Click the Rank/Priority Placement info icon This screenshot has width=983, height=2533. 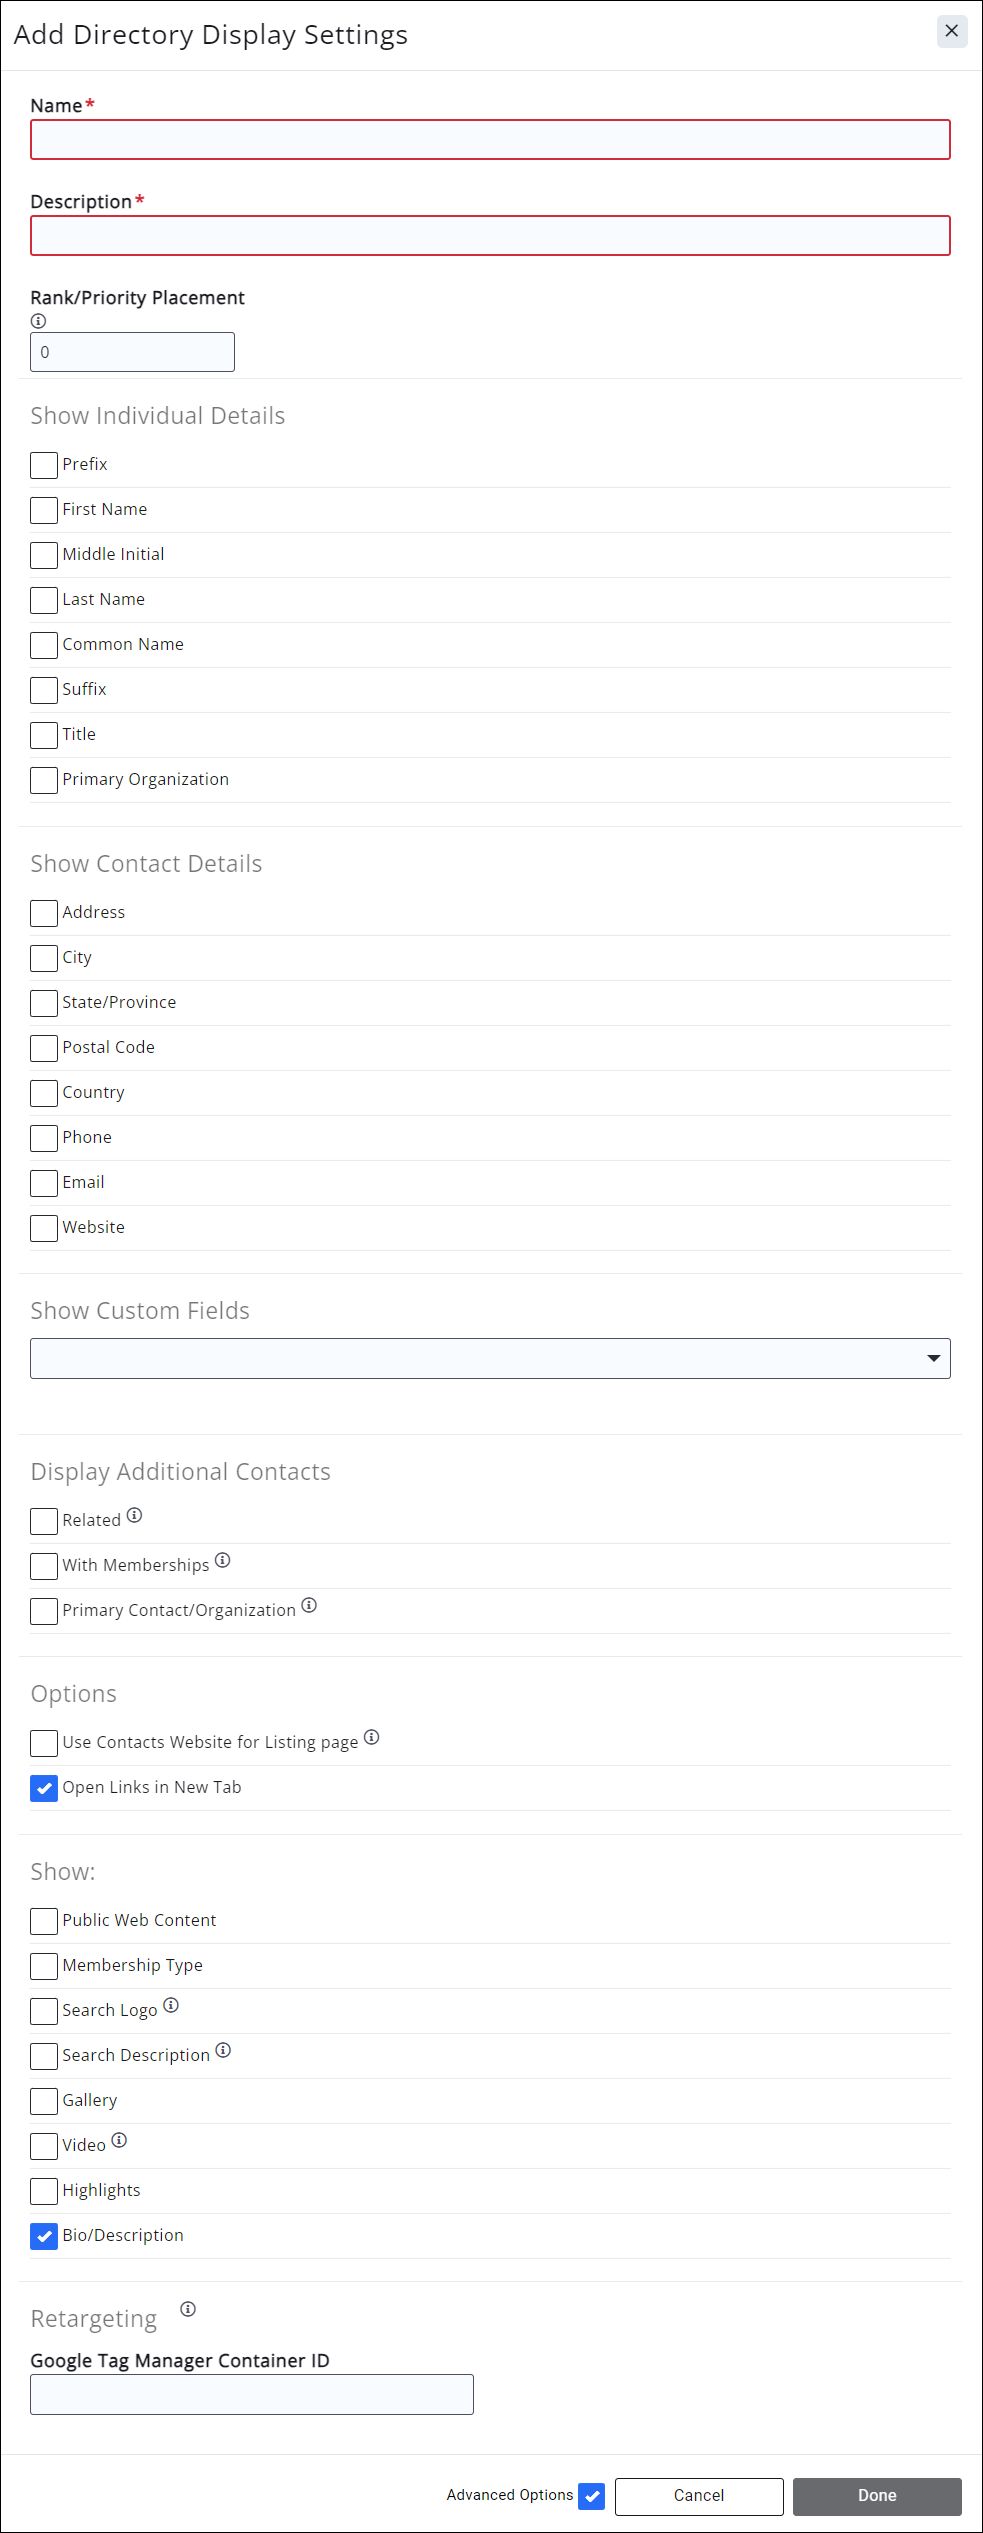point(38,321)
